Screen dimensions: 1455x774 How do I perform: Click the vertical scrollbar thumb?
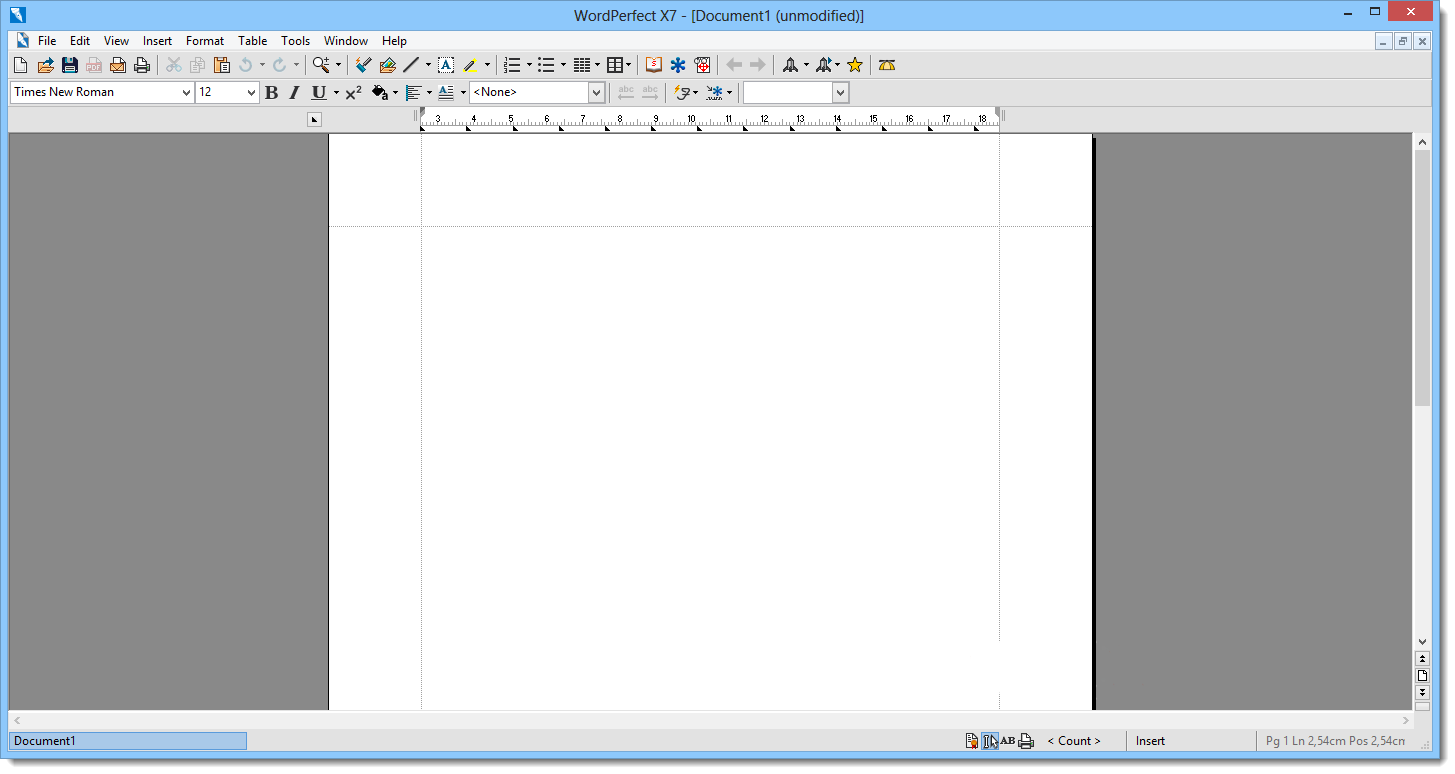[1422, 278]
